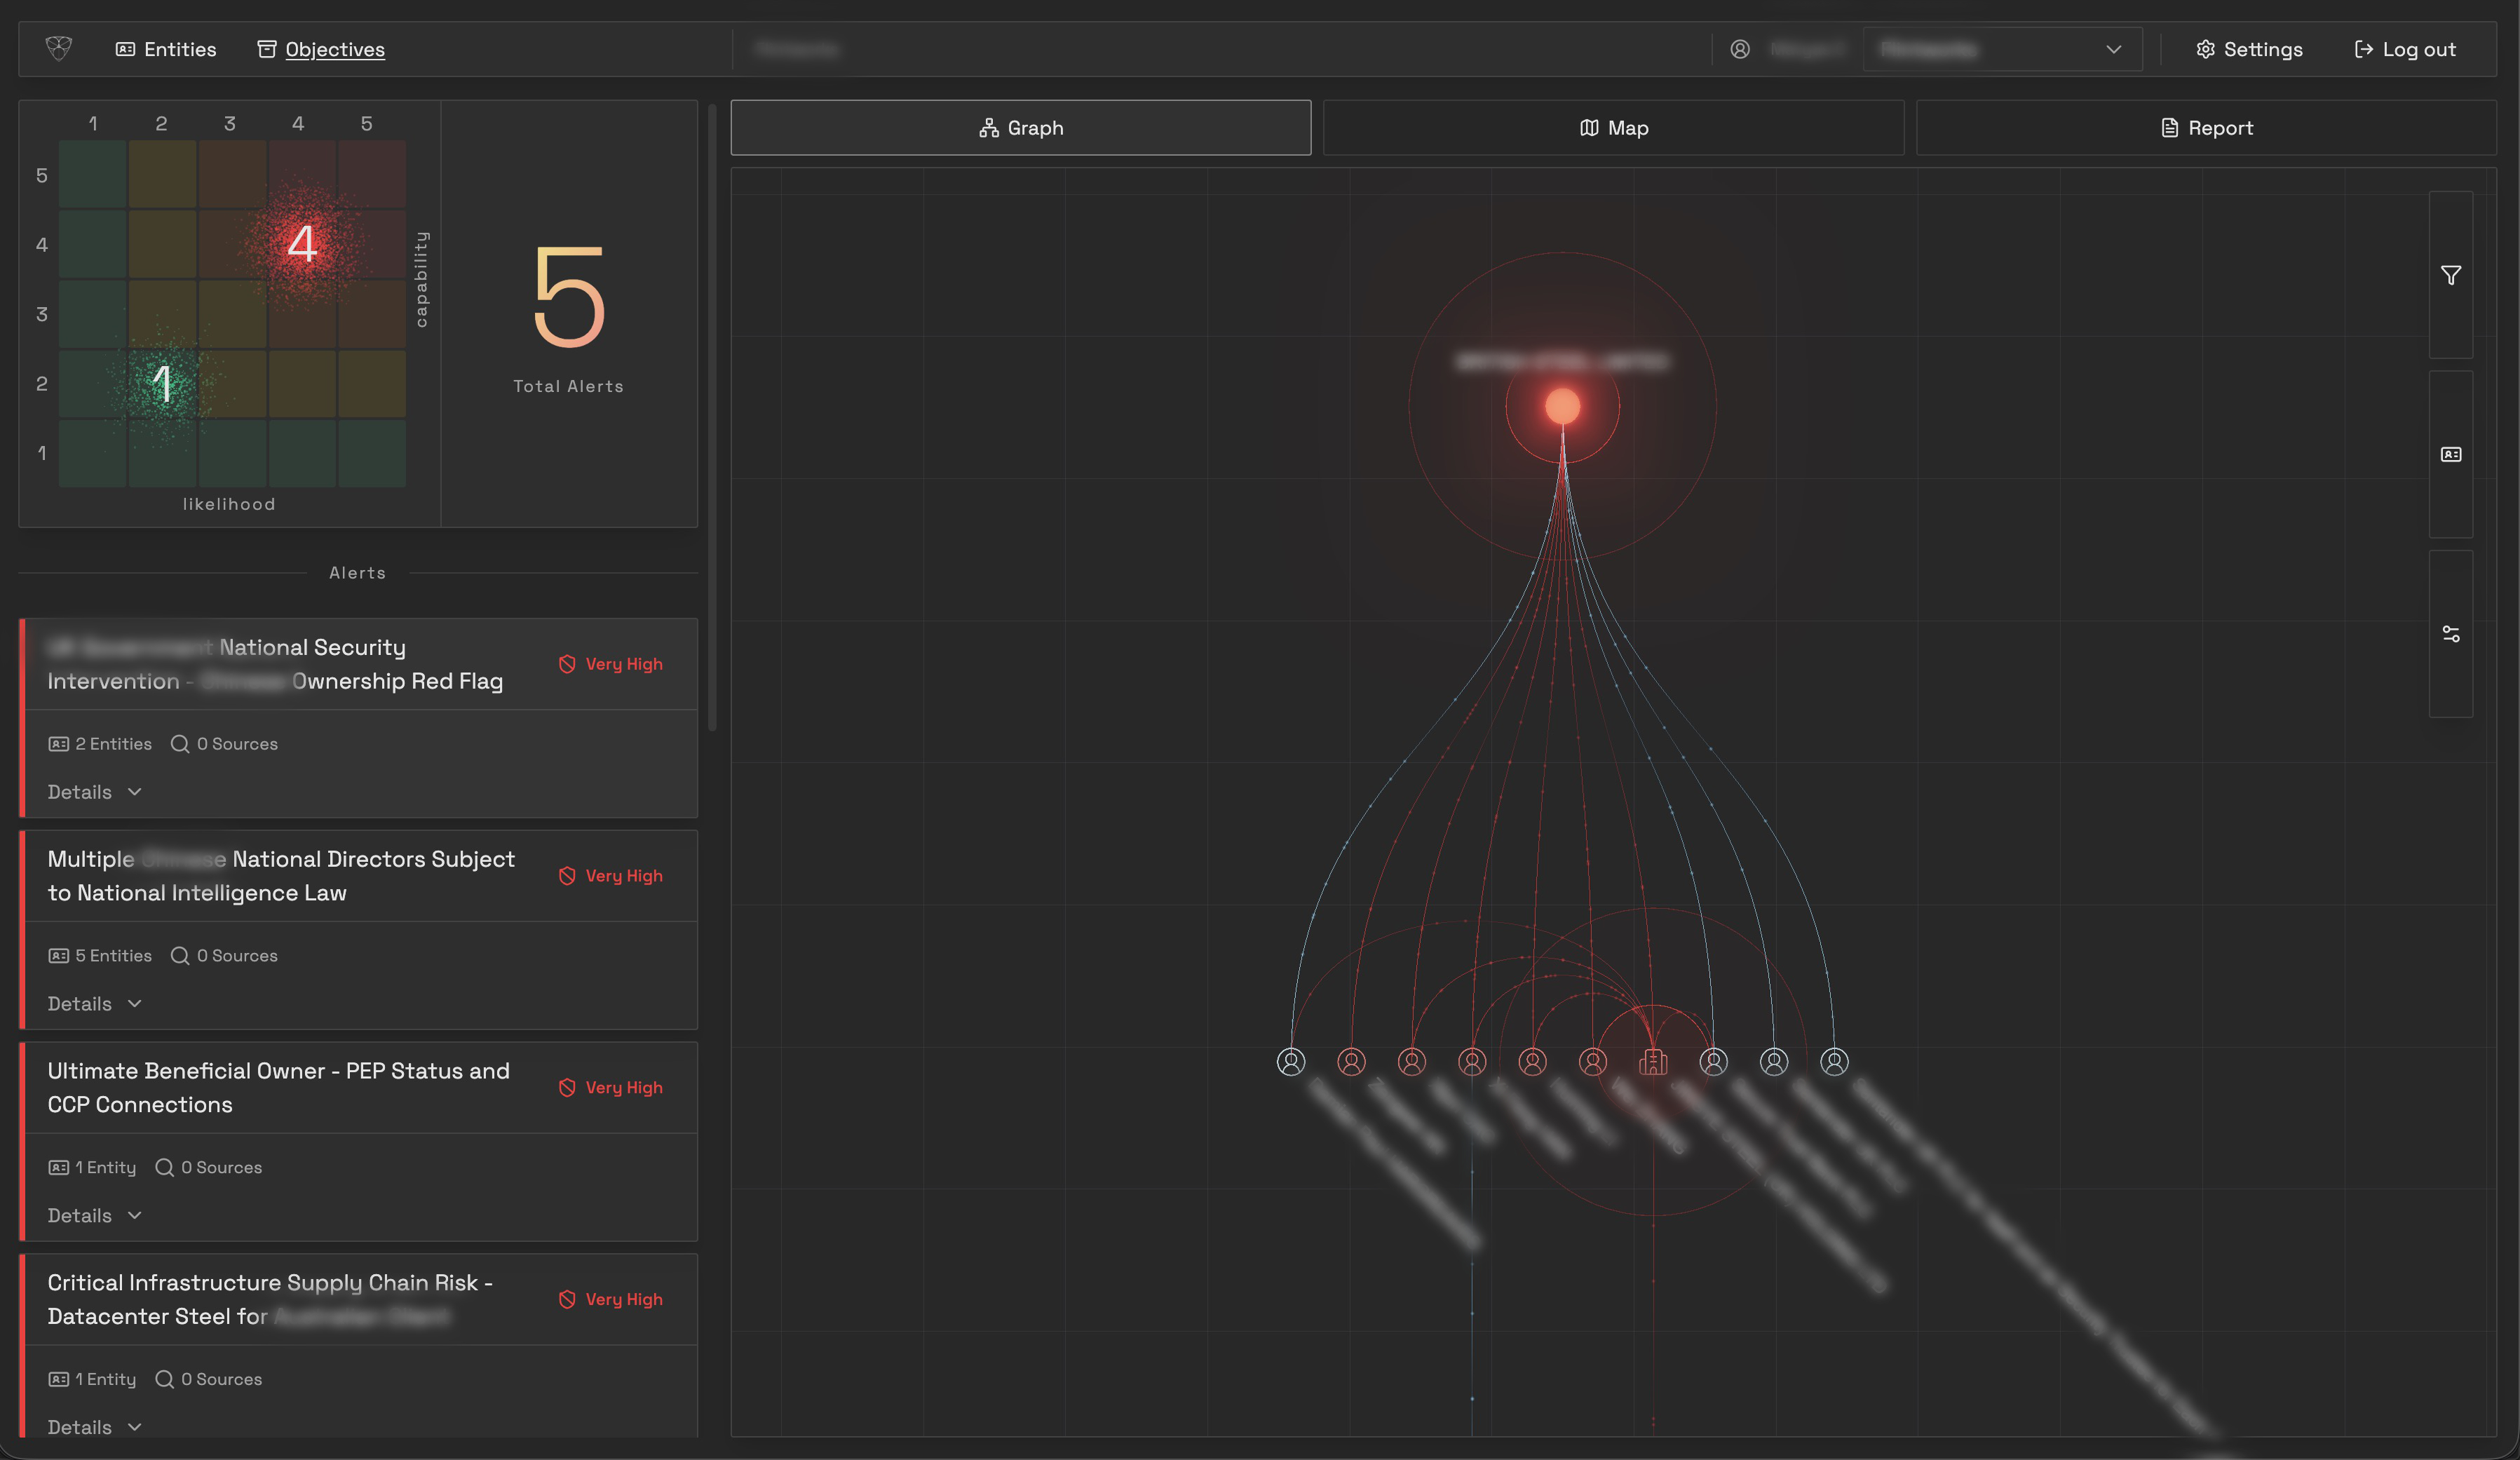Image resolution: width=2520 pixels, height=1460 pixels.
Task: Expand Details on the National Intelligence Law alert
Action: pos(93,1003)
